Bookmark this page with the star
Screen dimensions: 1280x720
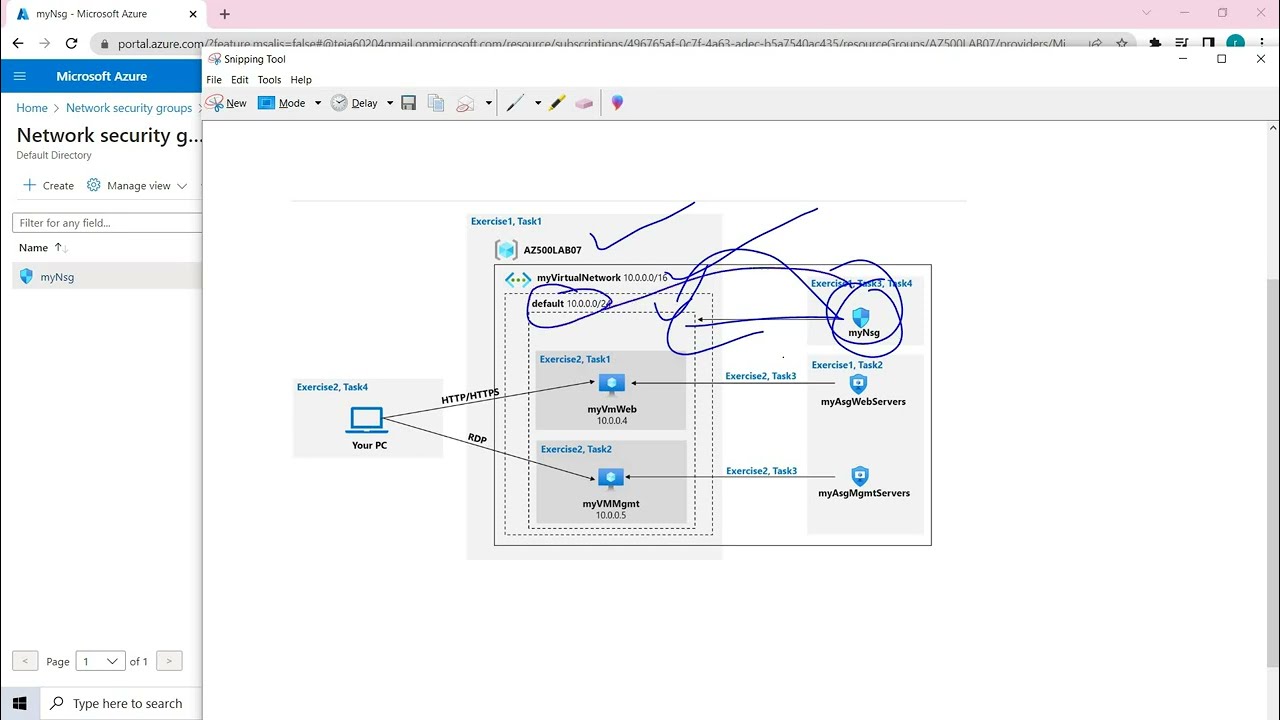coord(1122,44)
